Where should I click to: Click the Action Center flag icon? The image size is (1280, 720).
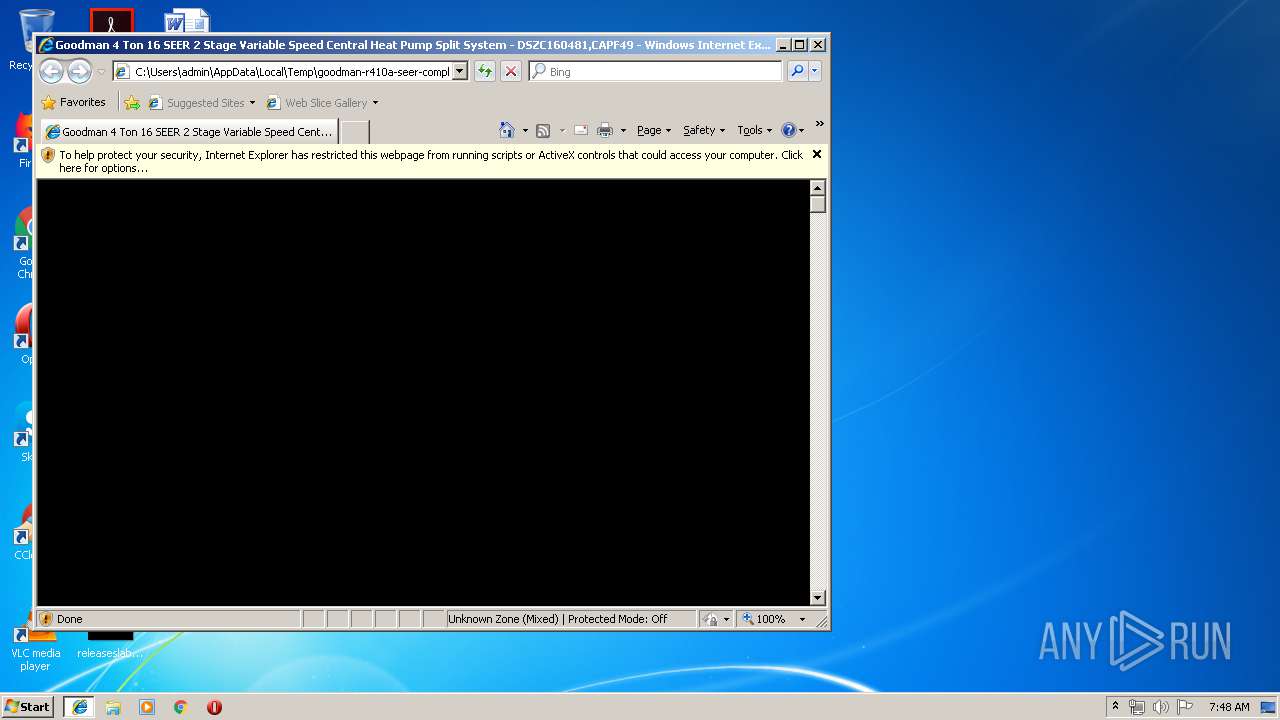[1185, 707]
